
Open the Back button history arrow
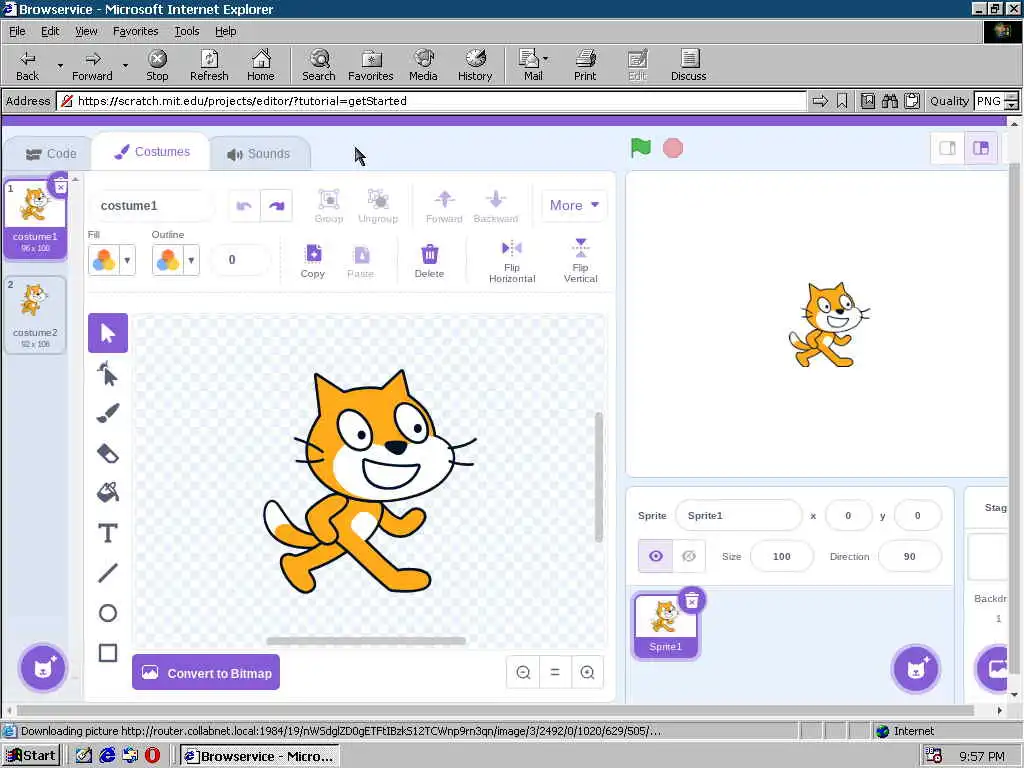[x=60, y=65]
